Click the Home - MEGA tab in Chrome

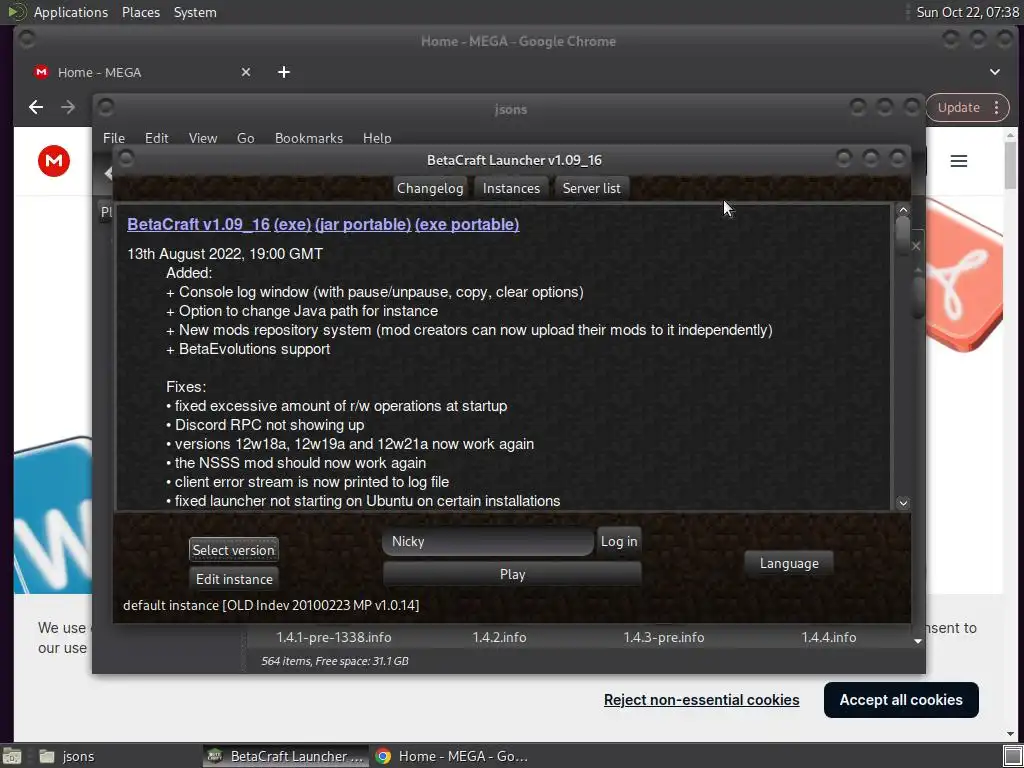[x=140, y=72]
